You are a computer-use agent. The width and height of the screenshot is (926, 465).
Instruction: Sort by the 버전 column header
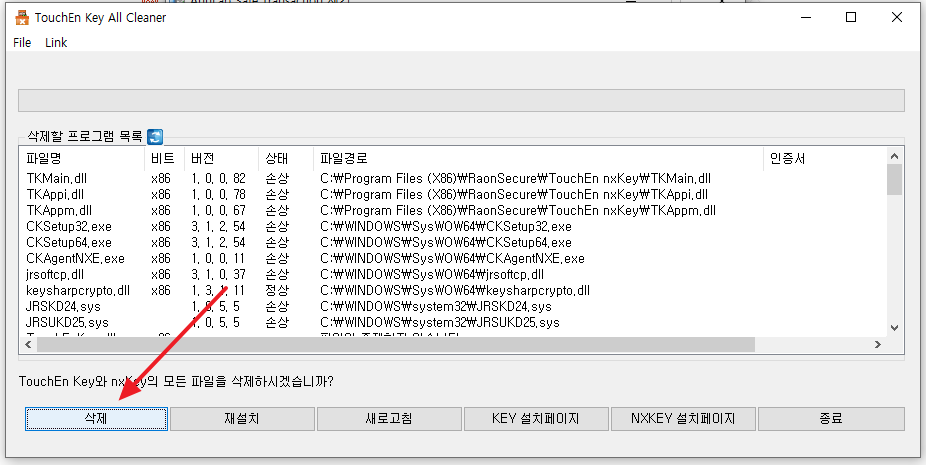click(x=221, y=158)
